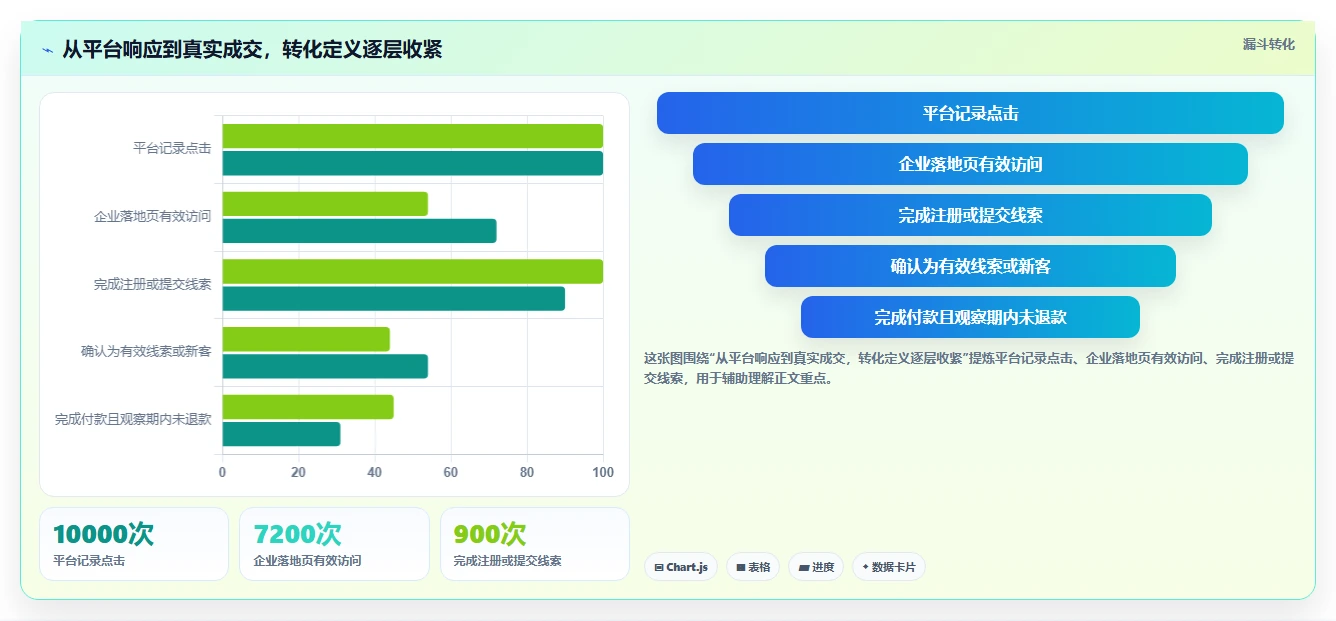Click the x-axis tick 0
1336x621 pixels.
pyautogui.click(x=222, y=472)
